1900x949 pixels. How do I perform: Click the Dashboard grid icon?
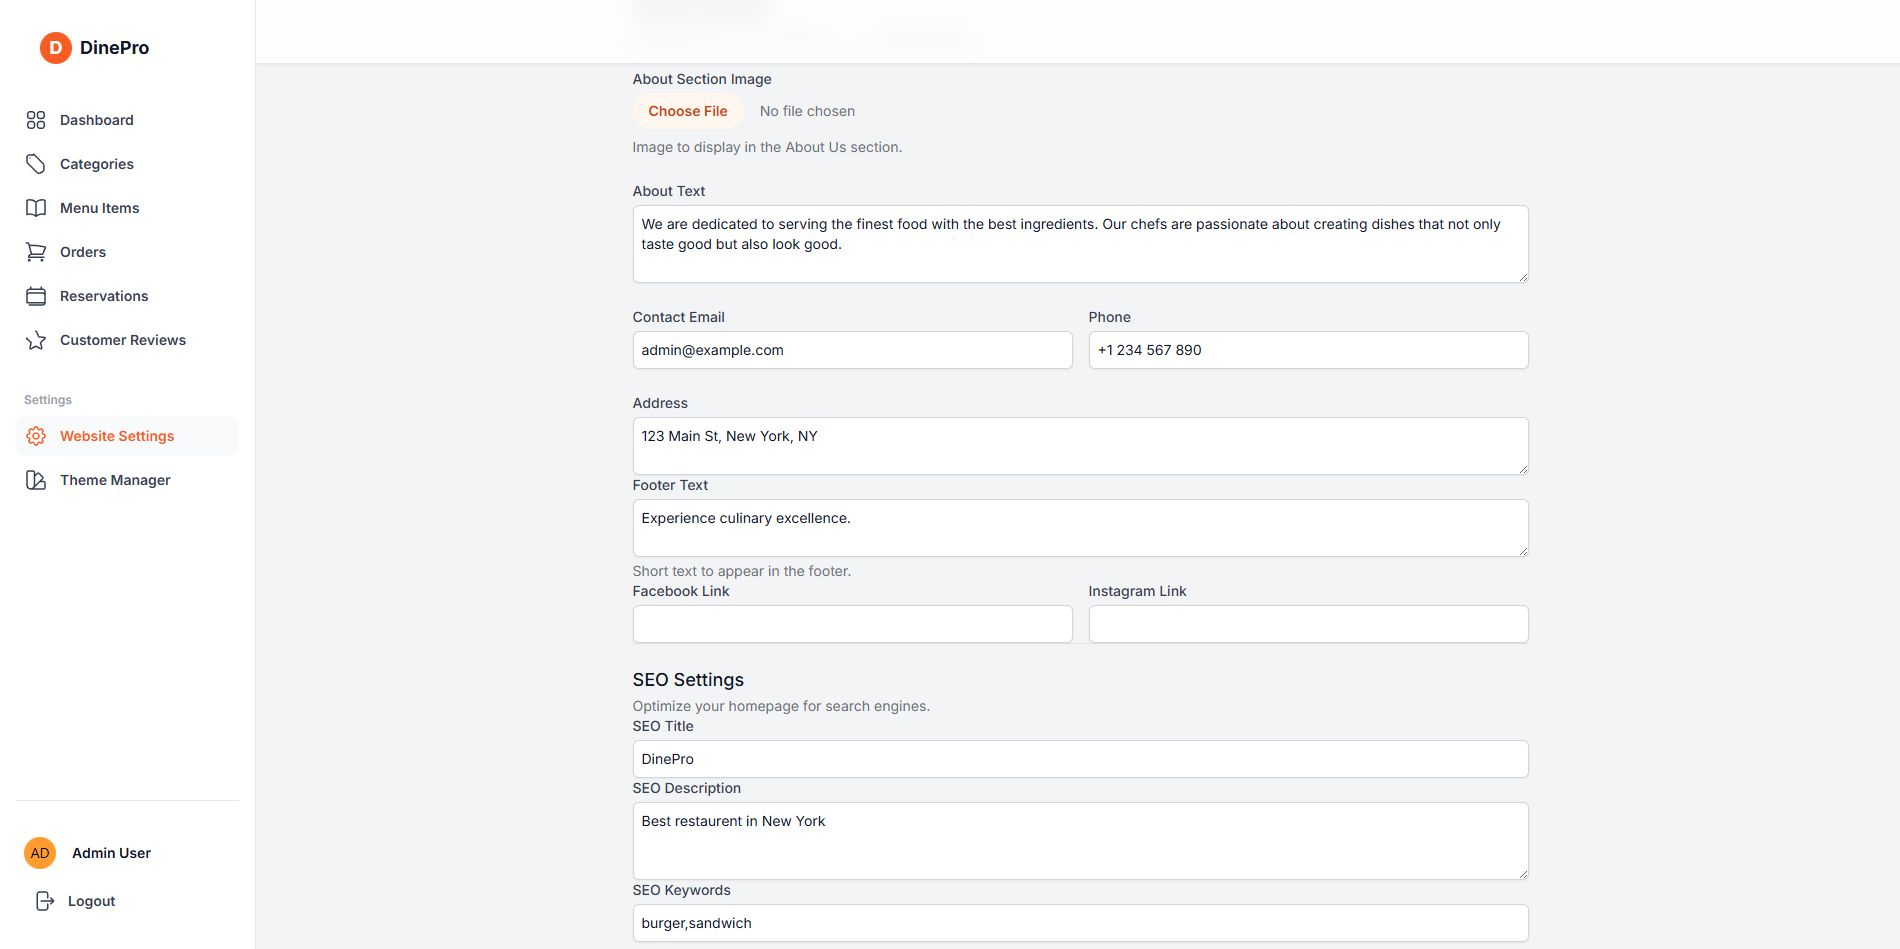point(36,120)
